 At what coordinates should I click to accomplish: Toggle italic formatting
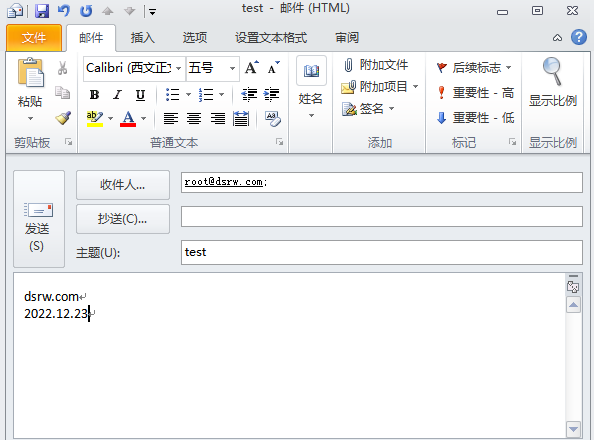(x=117, y=94)
